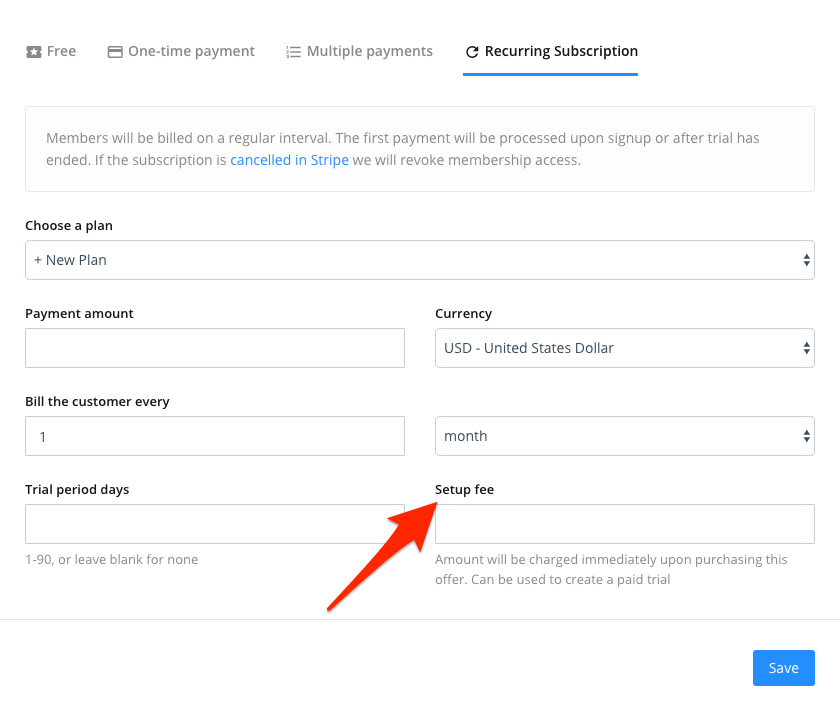840x709 pixels.
Task: Open the One-time payment tab
Action: tap(181, 51)
